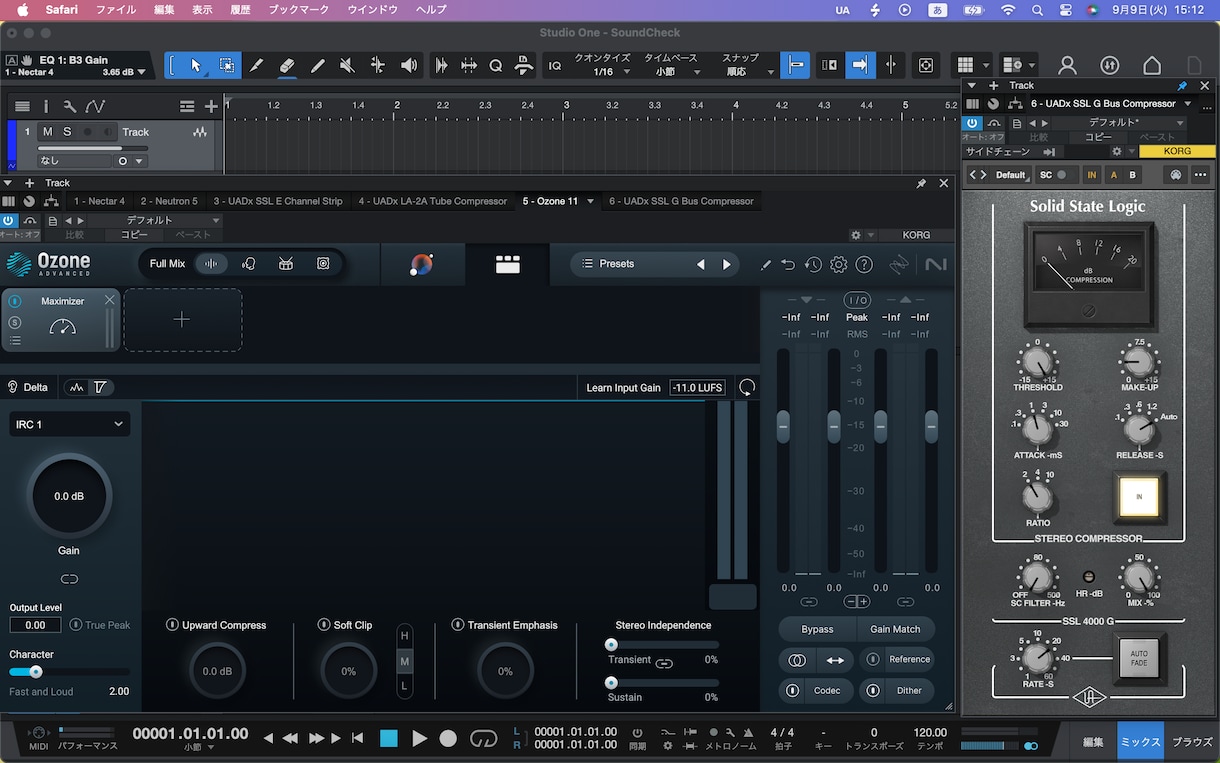Expand the Quantize 1/16 dropdown
This screenshot has width=1220, height=763.
click(x=603, y=72)
